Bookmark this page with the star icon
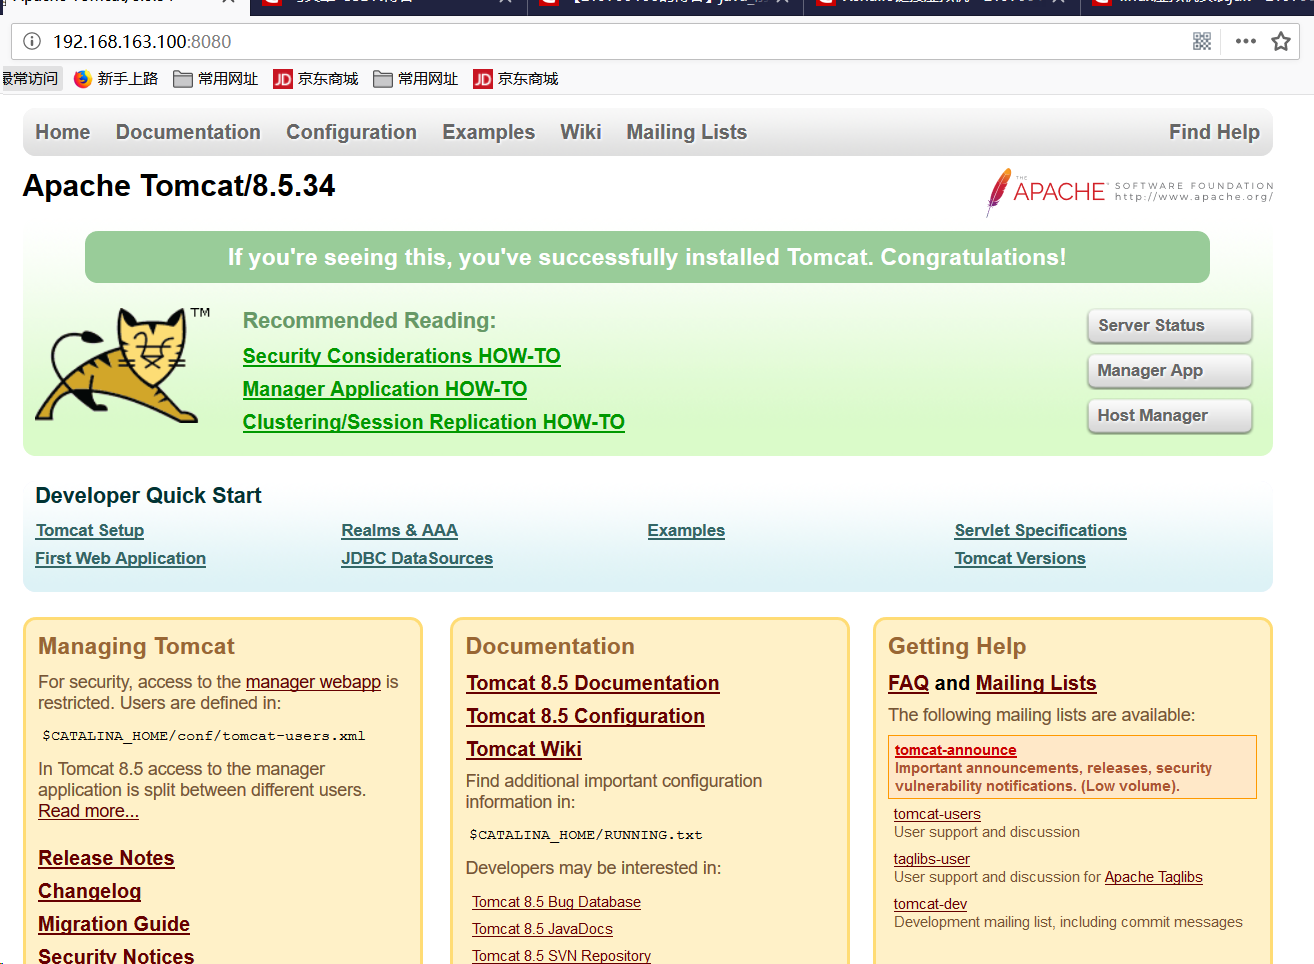Viewport: 1314px width, 964px height. pos(1281,41)
